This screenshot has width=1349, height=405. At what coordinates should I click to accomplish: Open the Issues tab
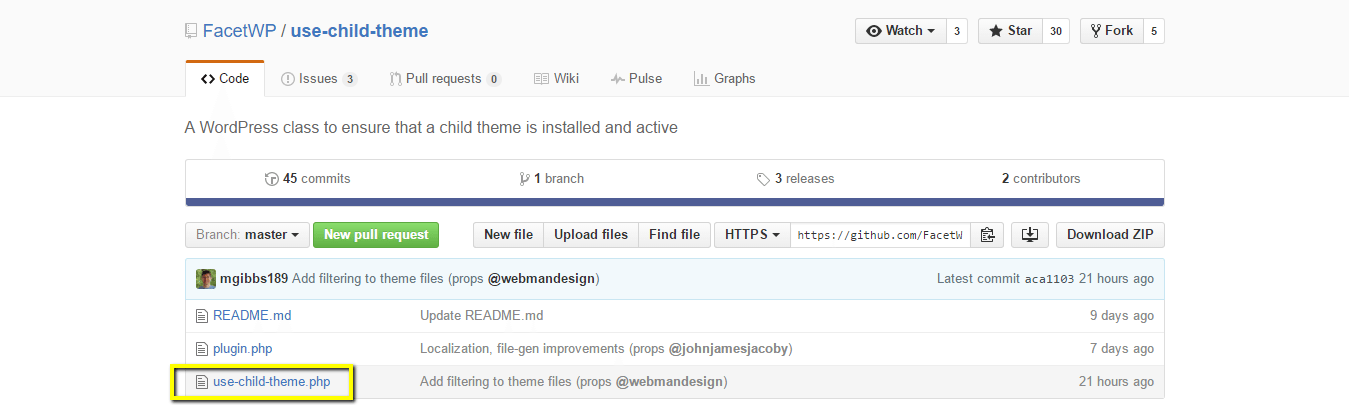point(319,79)
